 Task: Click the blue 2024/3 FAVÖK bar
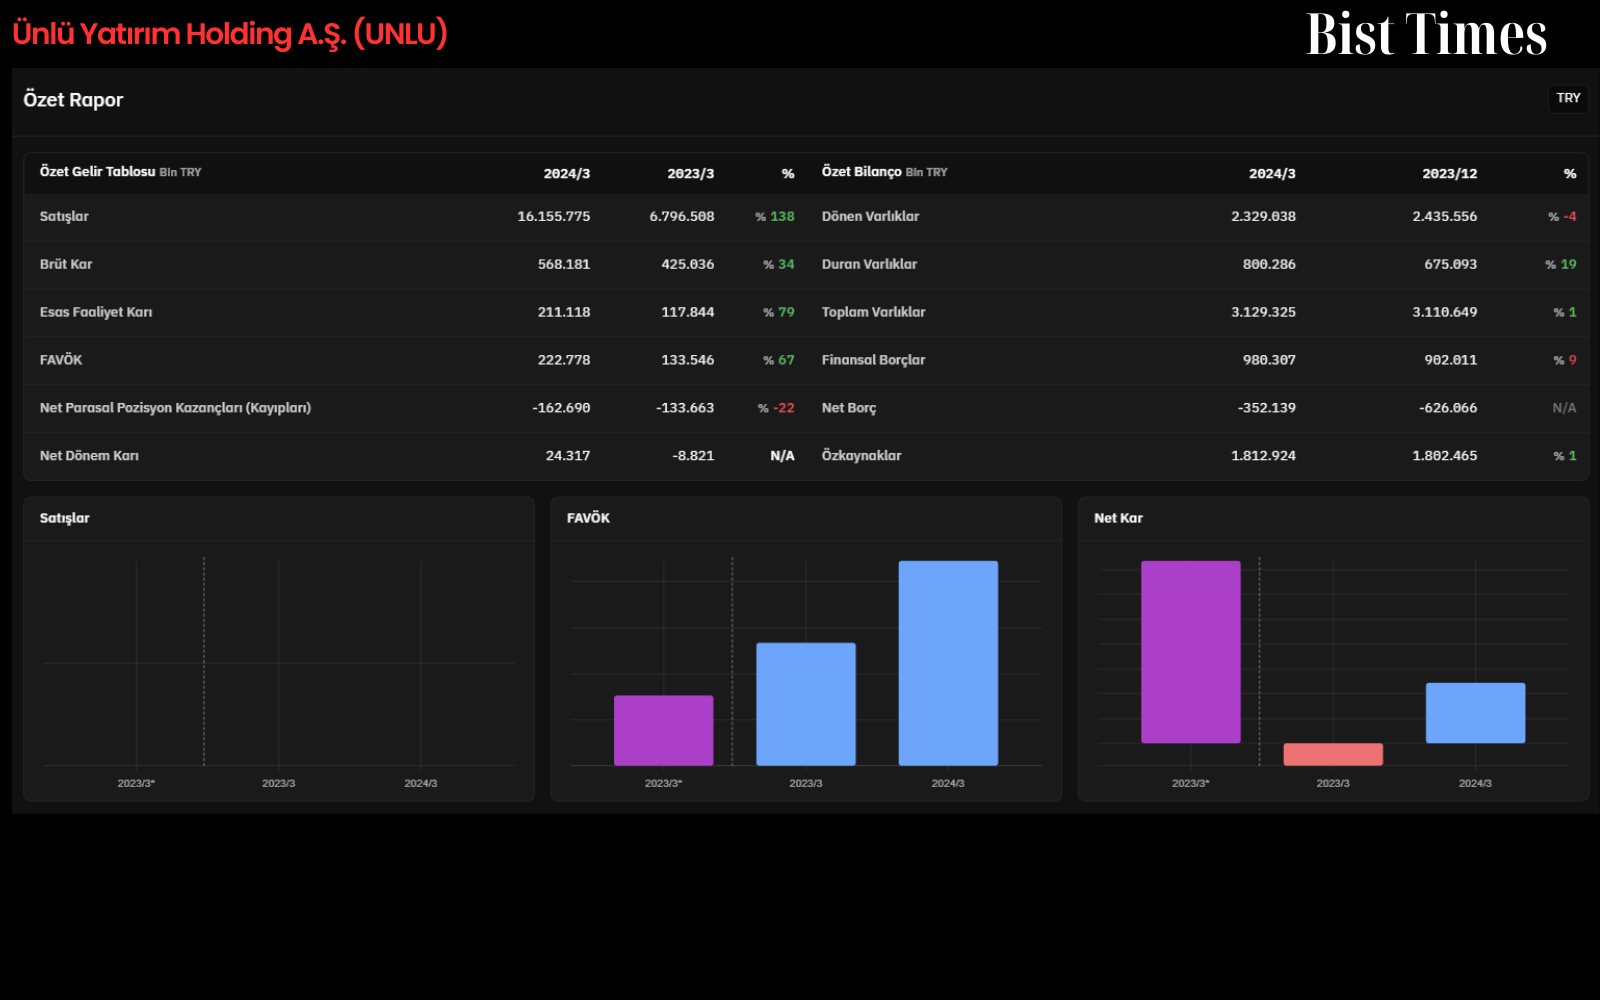pyautogui.click(x=948, y=663)
